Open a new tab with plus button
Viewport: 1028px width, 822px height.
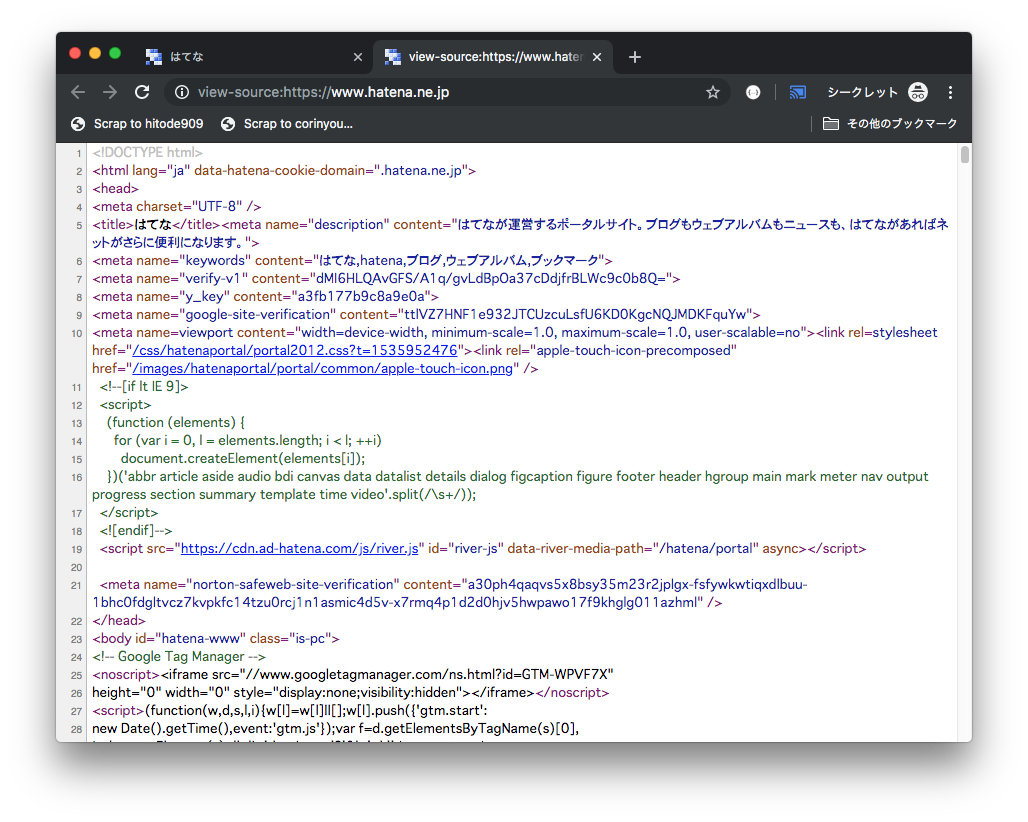[x=634, y=57]
